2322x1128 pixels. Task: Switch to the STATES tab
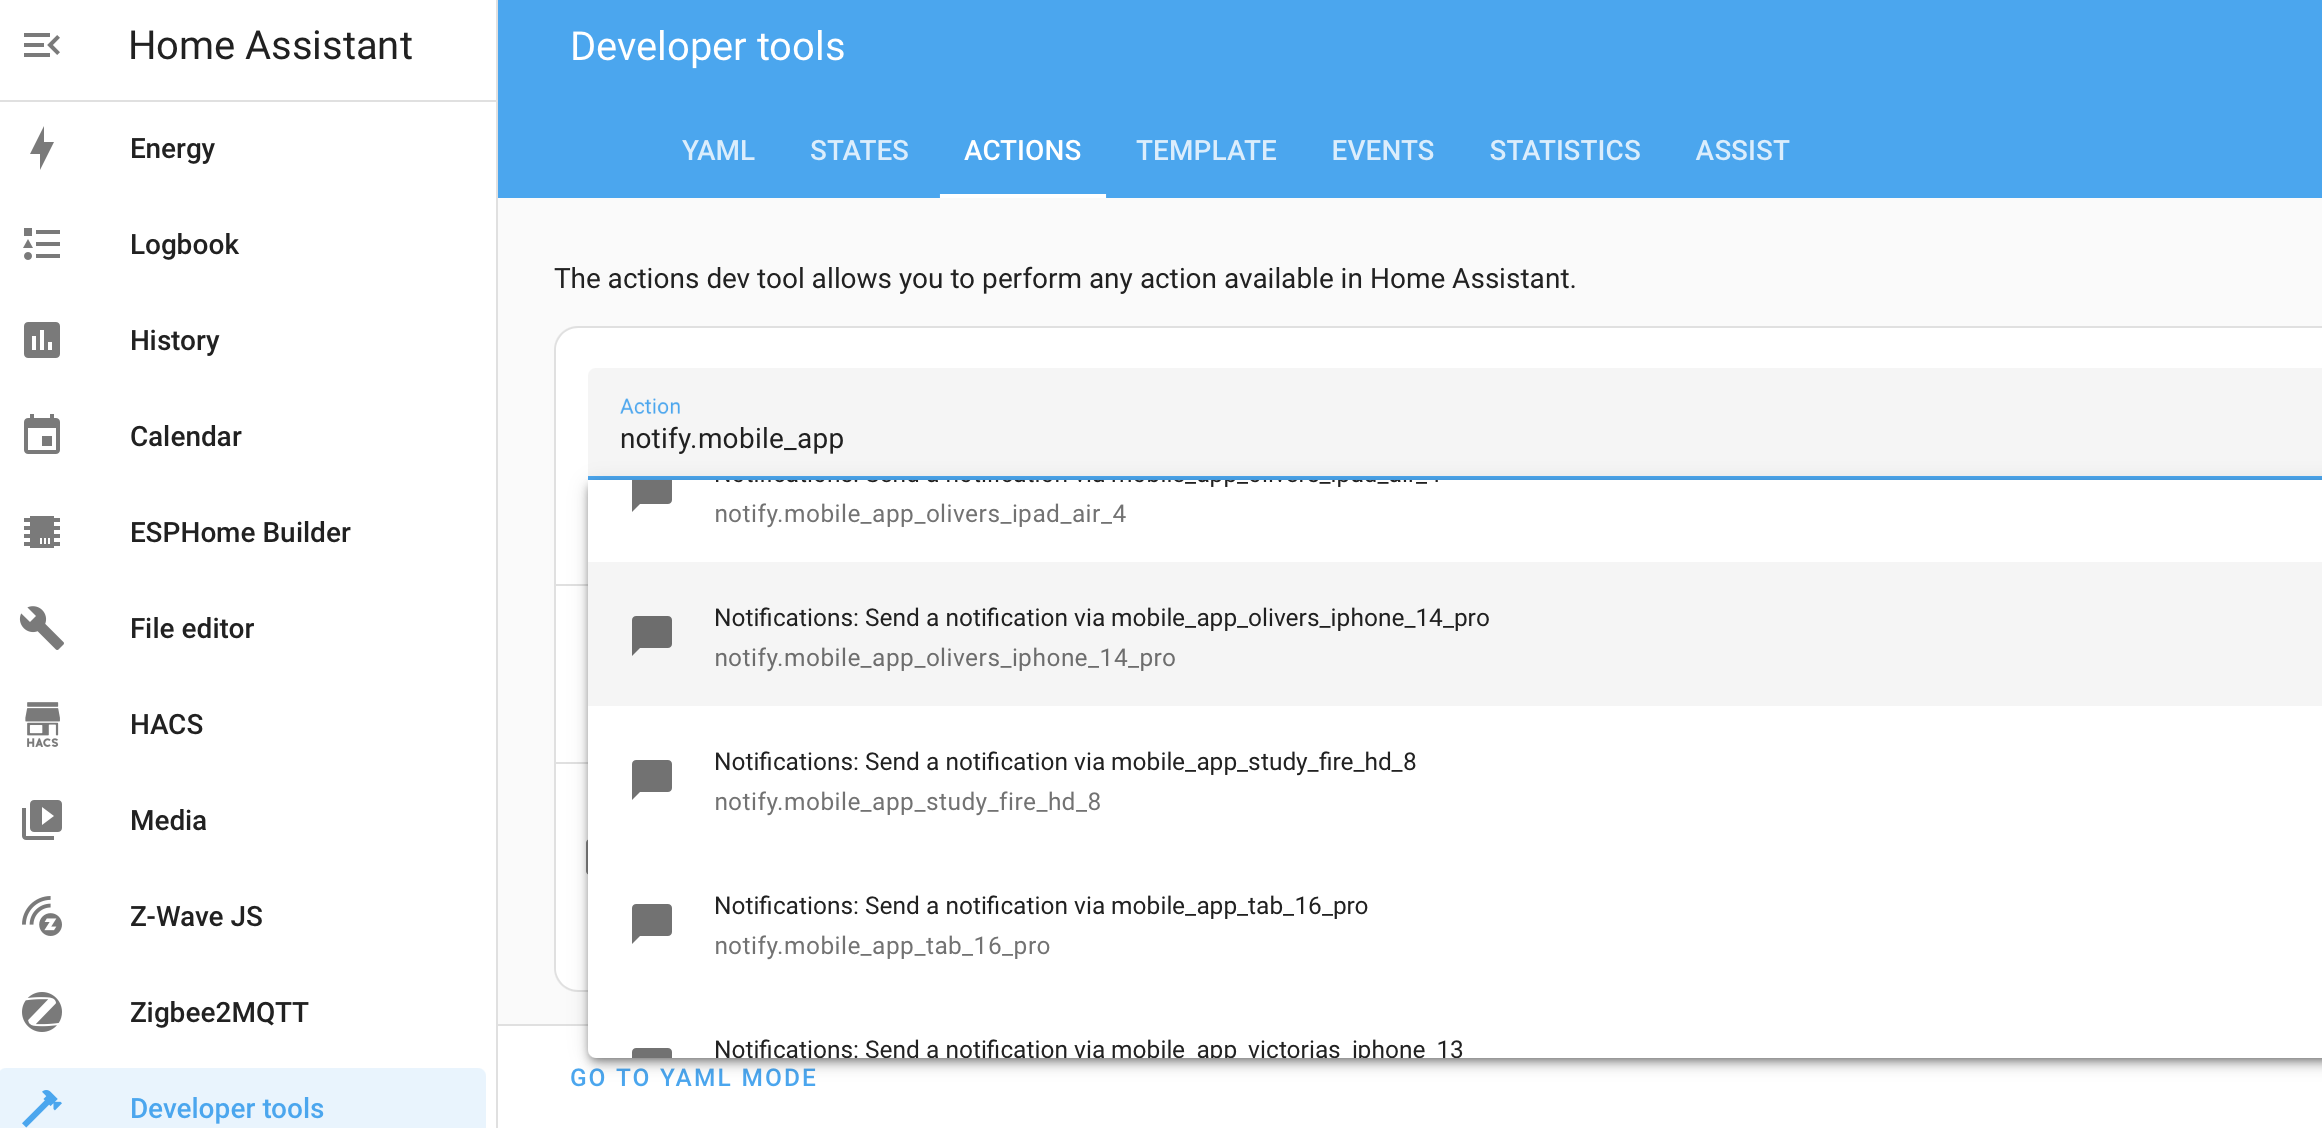(x=859, y=150)
